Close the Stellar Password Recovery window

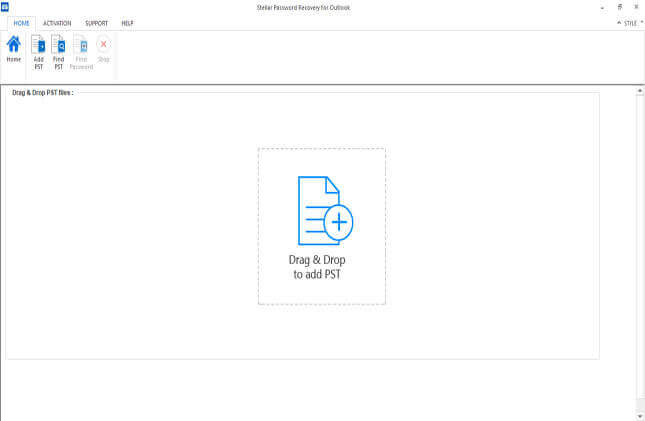[x=636, y=7]
